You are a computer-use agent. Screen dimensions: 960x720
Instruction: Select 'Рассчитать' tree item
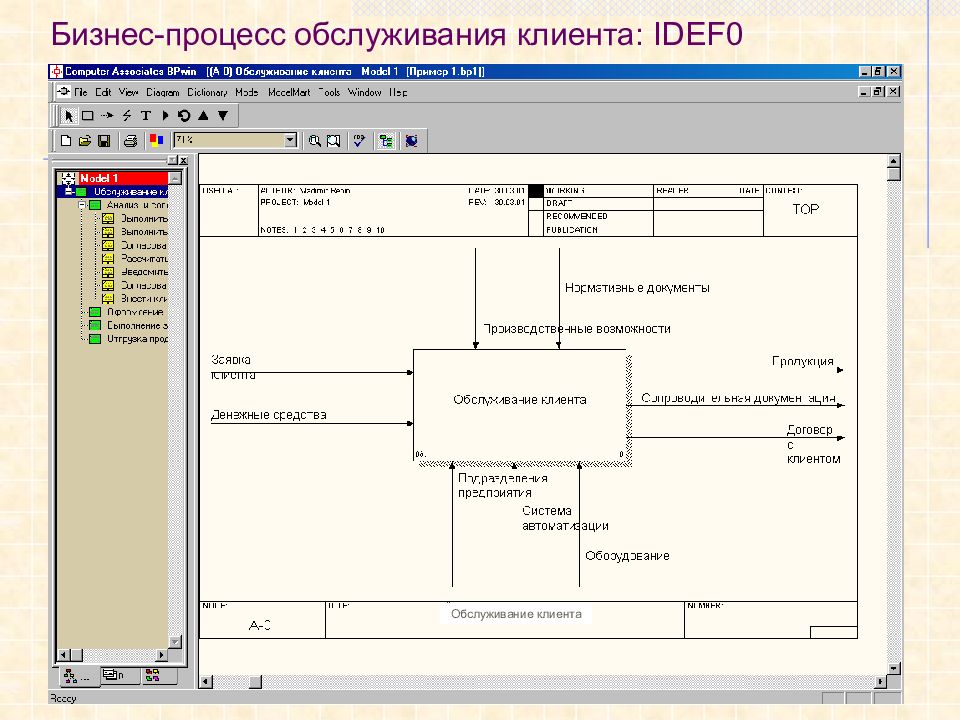tap(144, 258)
